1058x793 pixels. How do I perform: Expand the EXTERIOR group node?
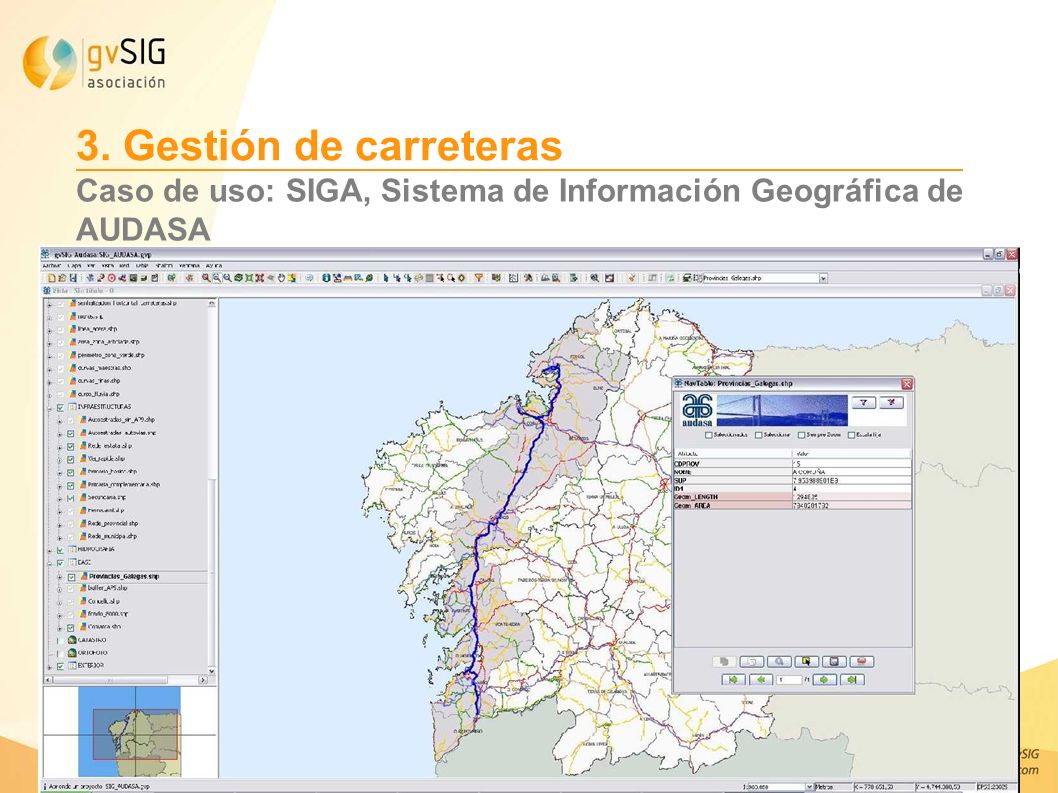click(49, 666)
